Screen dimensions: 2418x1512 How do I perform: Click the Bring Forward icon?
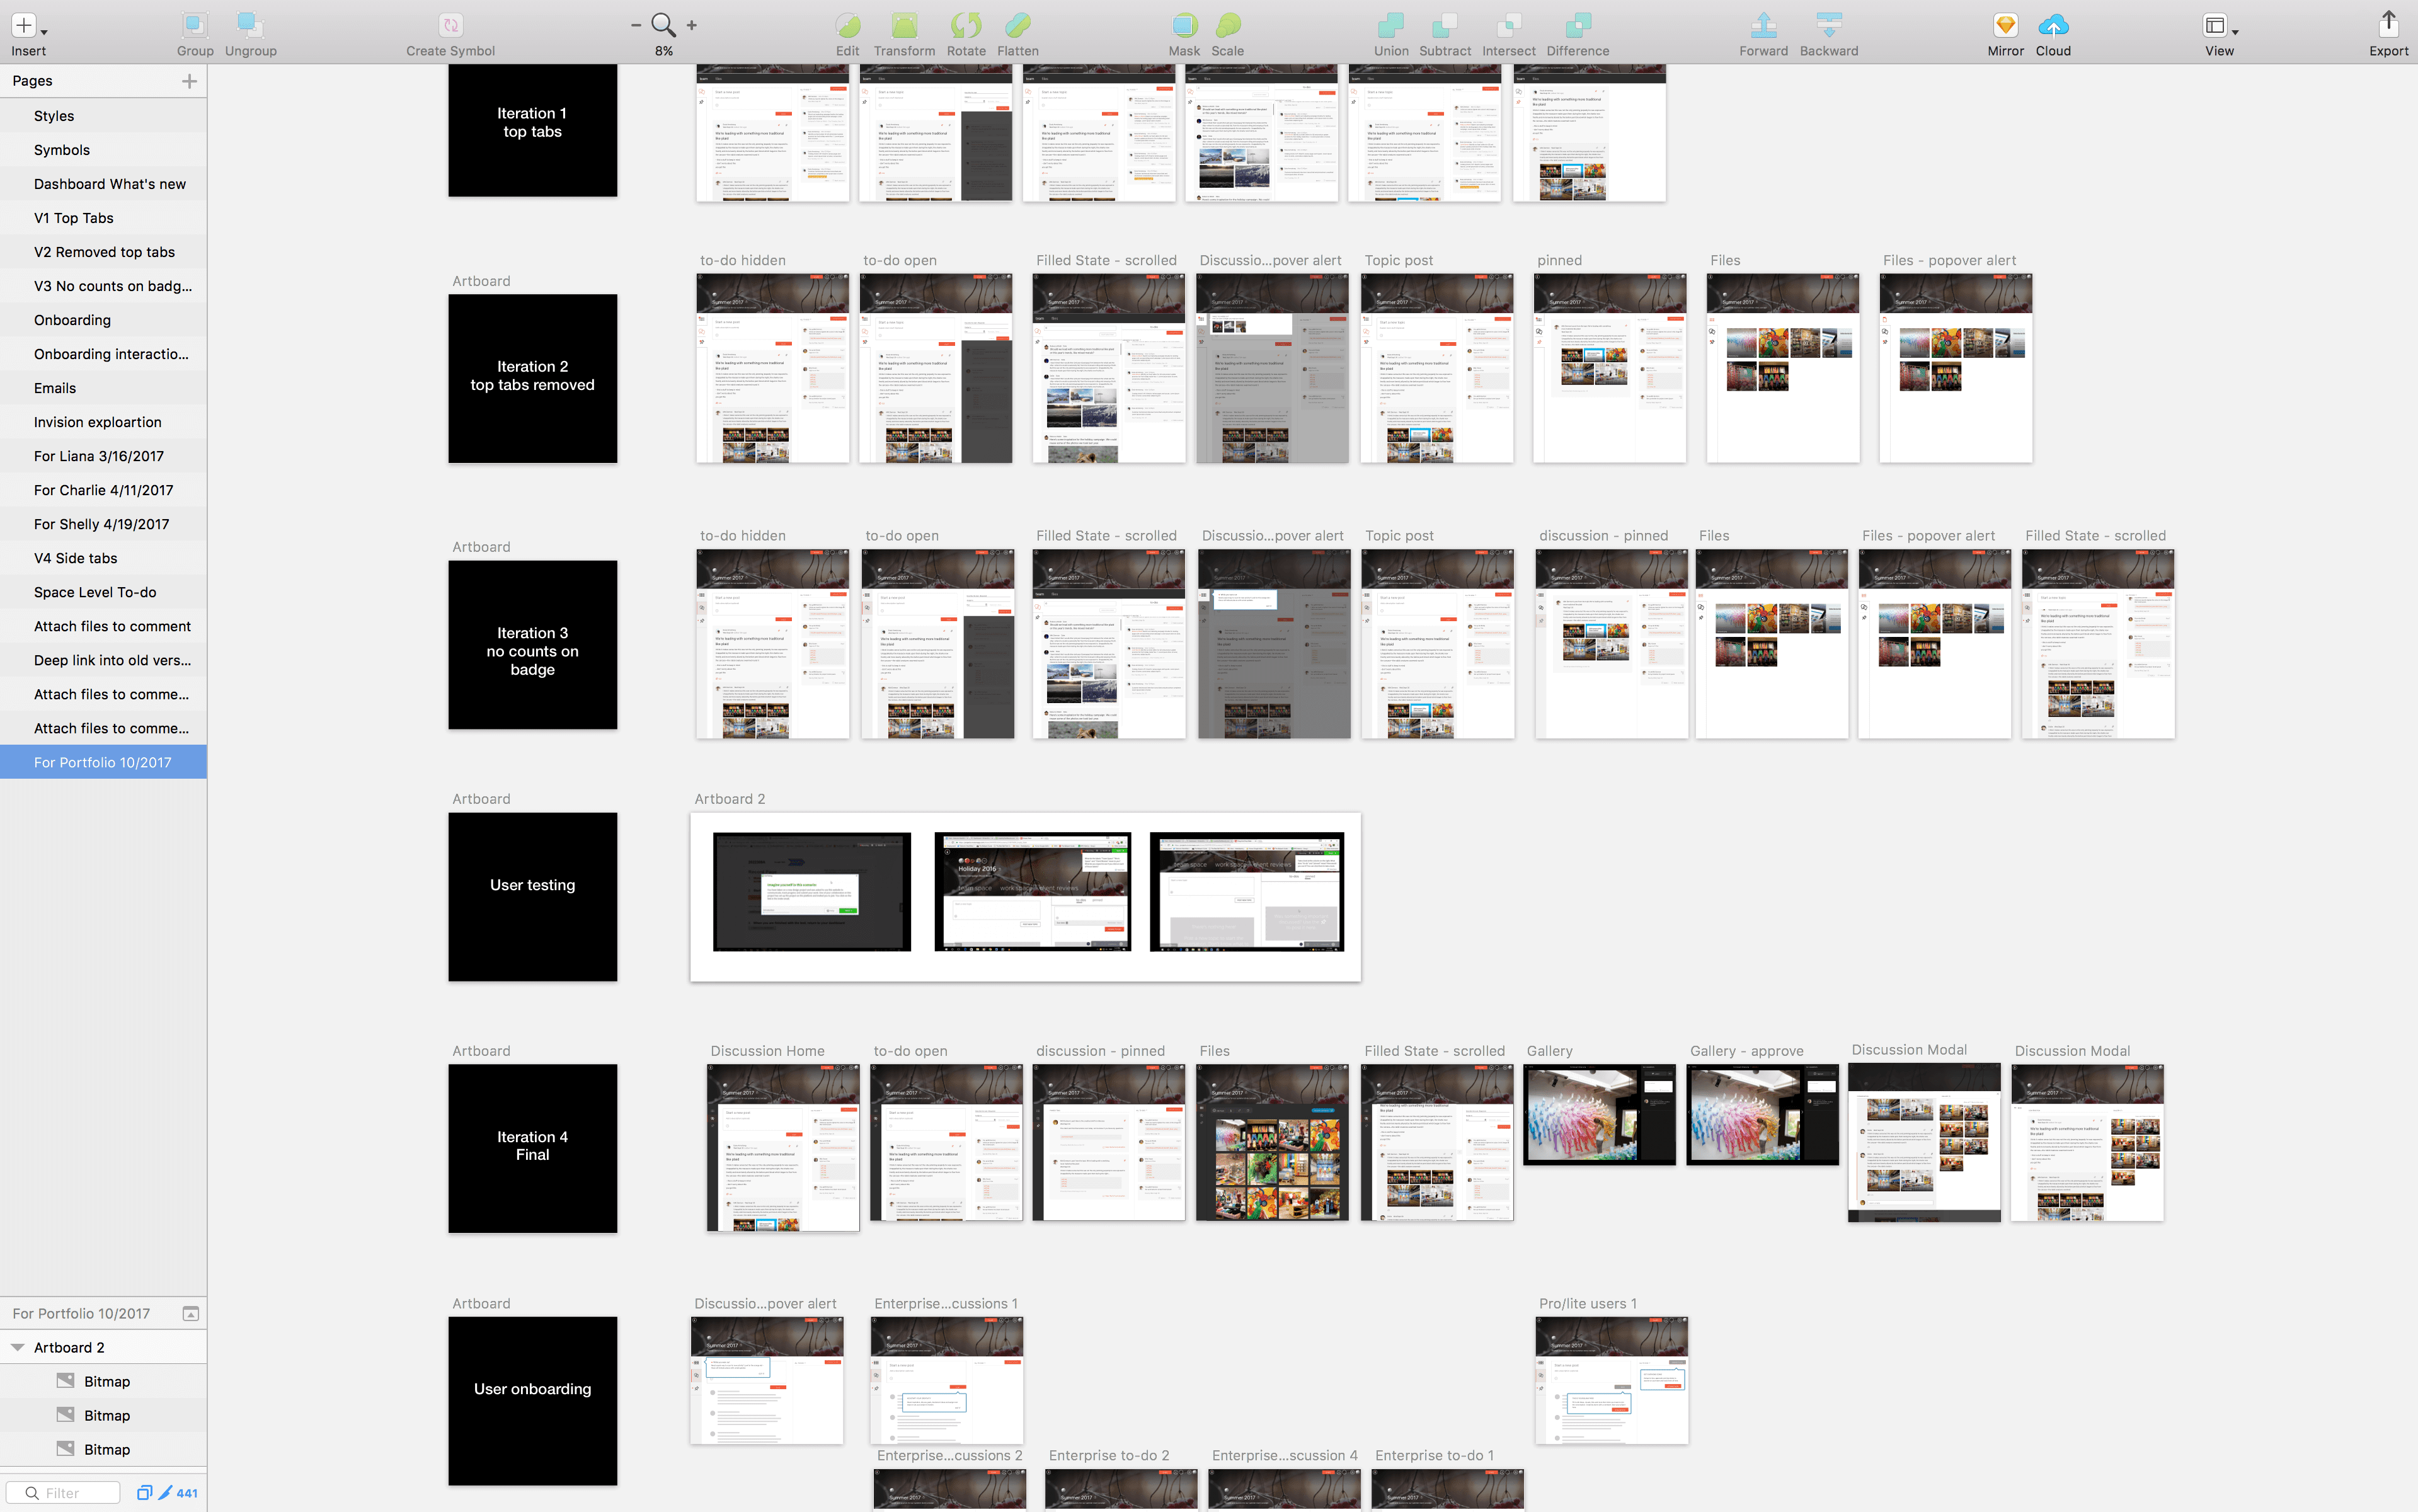1763,25
